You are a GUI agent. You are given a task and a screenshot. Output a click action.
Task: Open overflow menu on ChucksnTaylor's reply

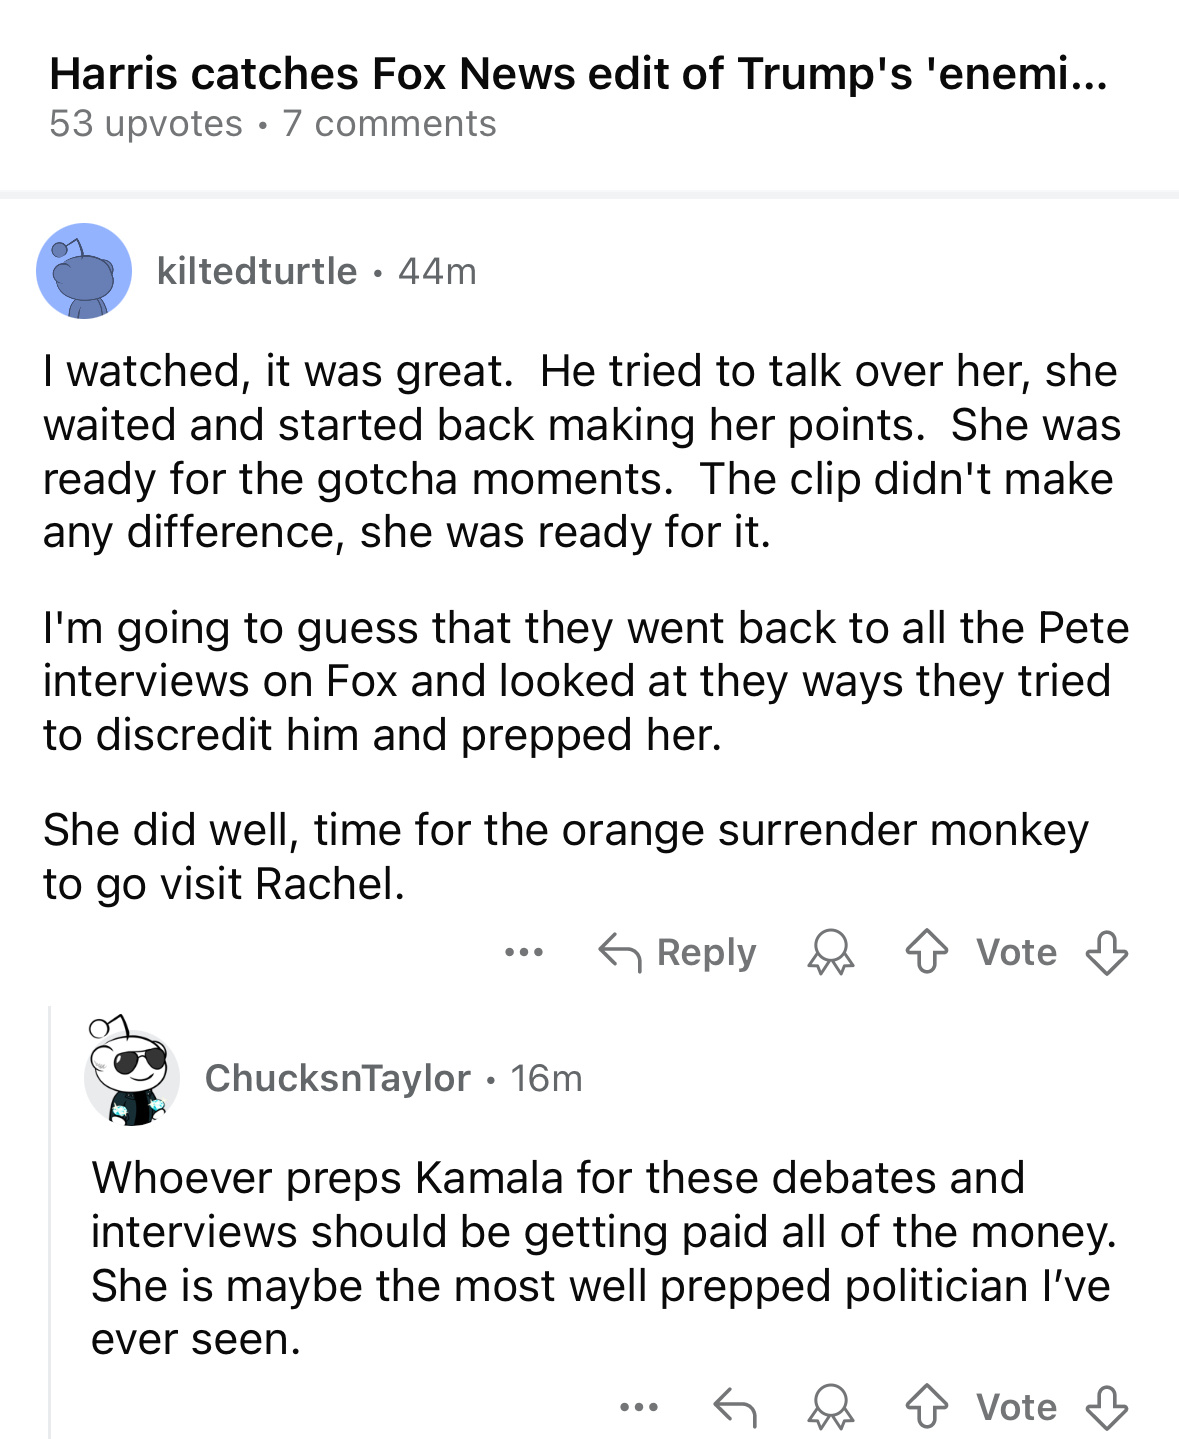[x=639, y=1407]
